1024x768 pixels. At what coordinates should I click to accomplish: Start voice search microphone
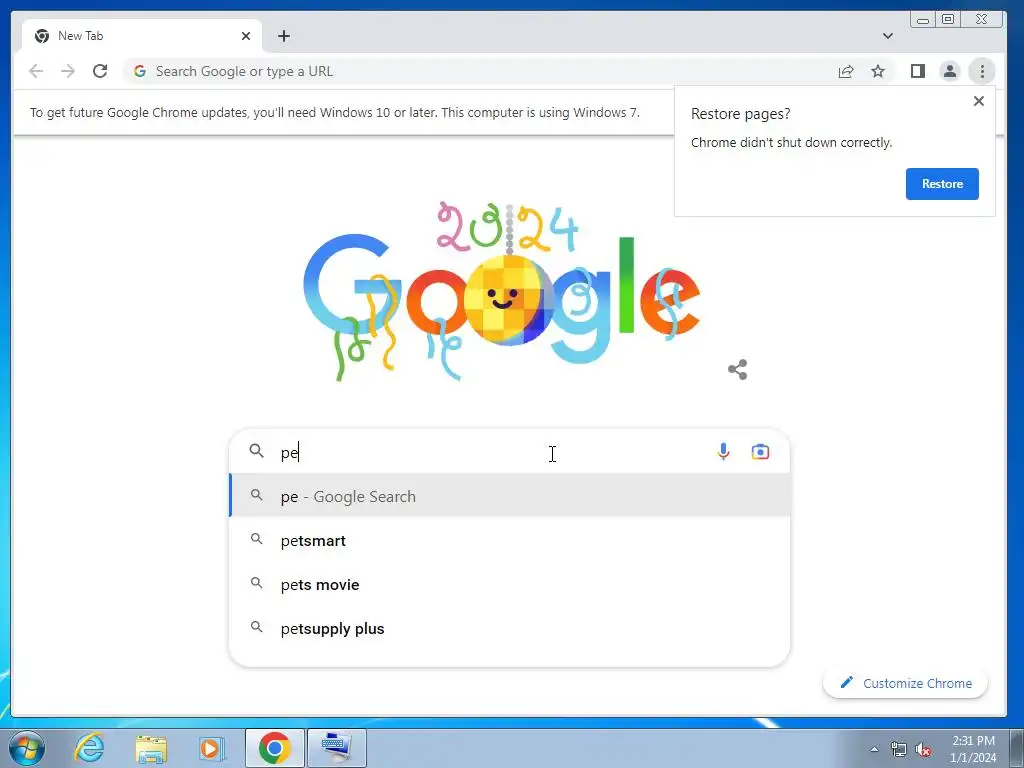coord(723,452)
